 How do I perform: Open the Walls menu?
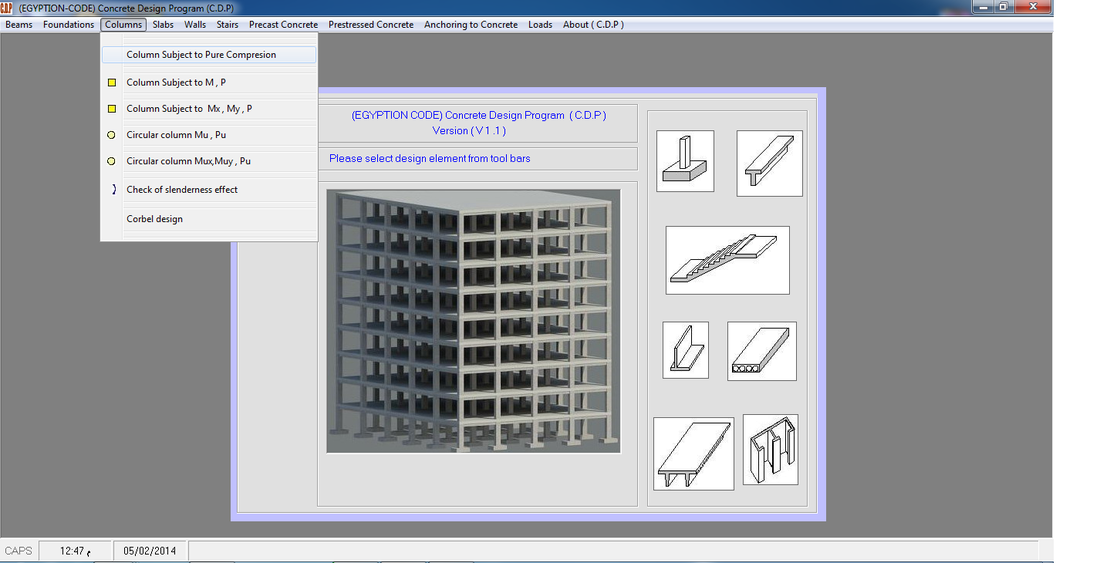pos(195,25)
